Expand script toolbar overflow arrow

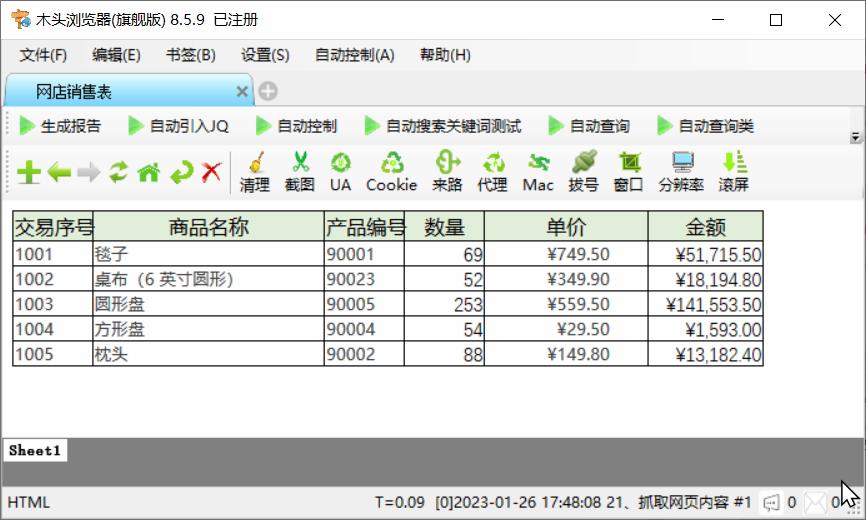point(855,136)
